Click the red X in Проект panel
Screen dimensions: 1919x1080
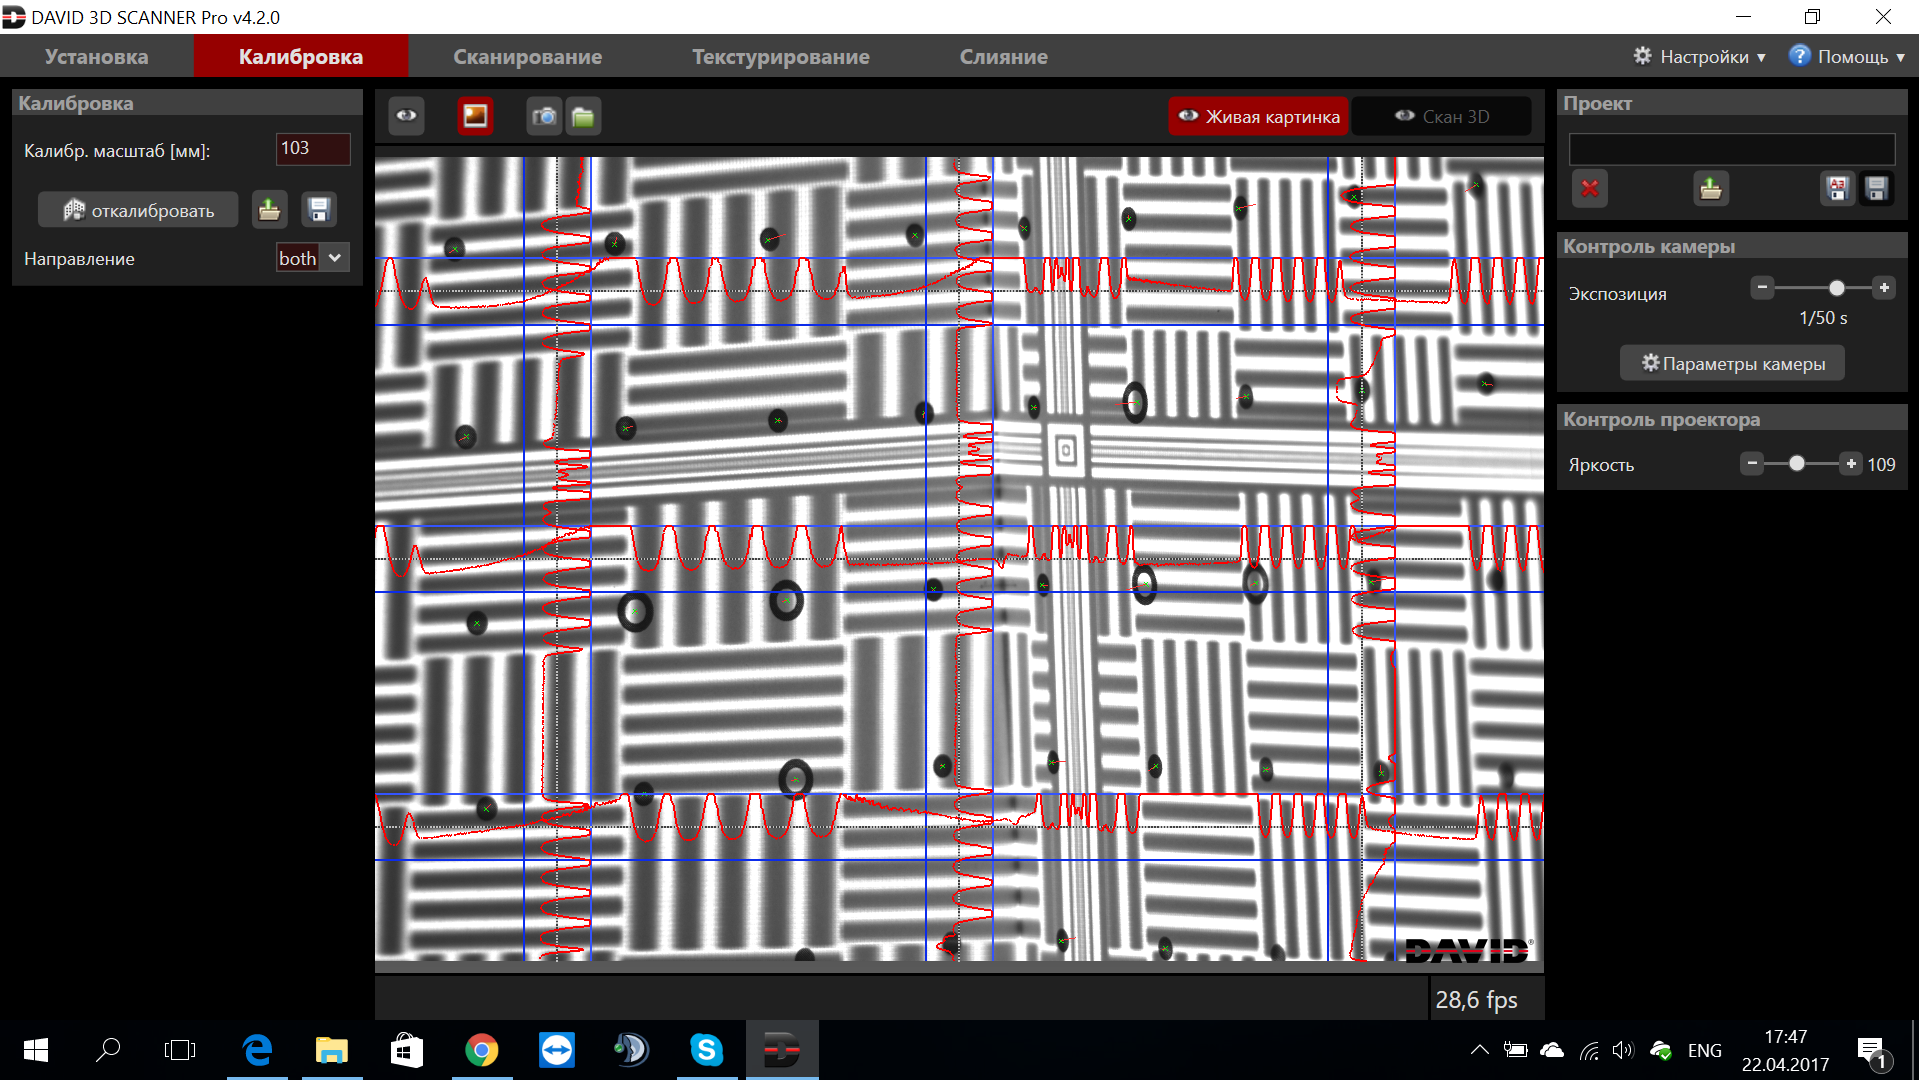[x=1589, y=188]
